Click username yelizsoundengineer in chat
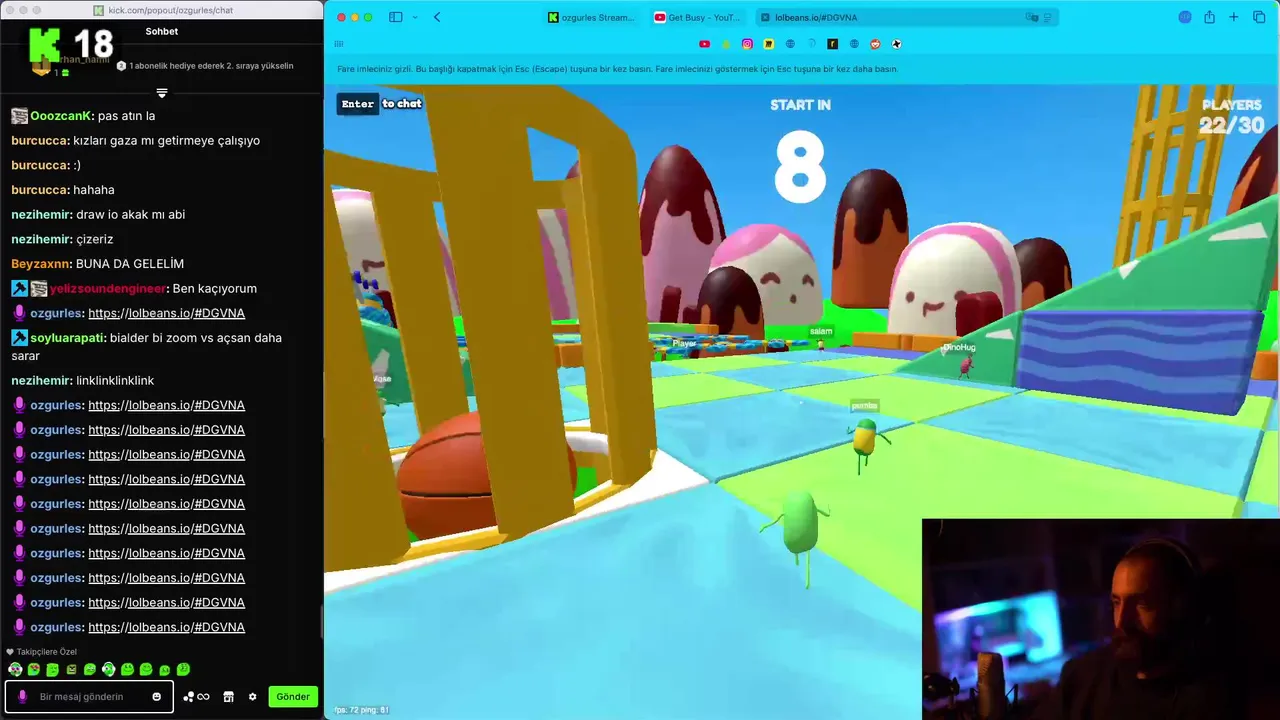 (x=107, y=289)
